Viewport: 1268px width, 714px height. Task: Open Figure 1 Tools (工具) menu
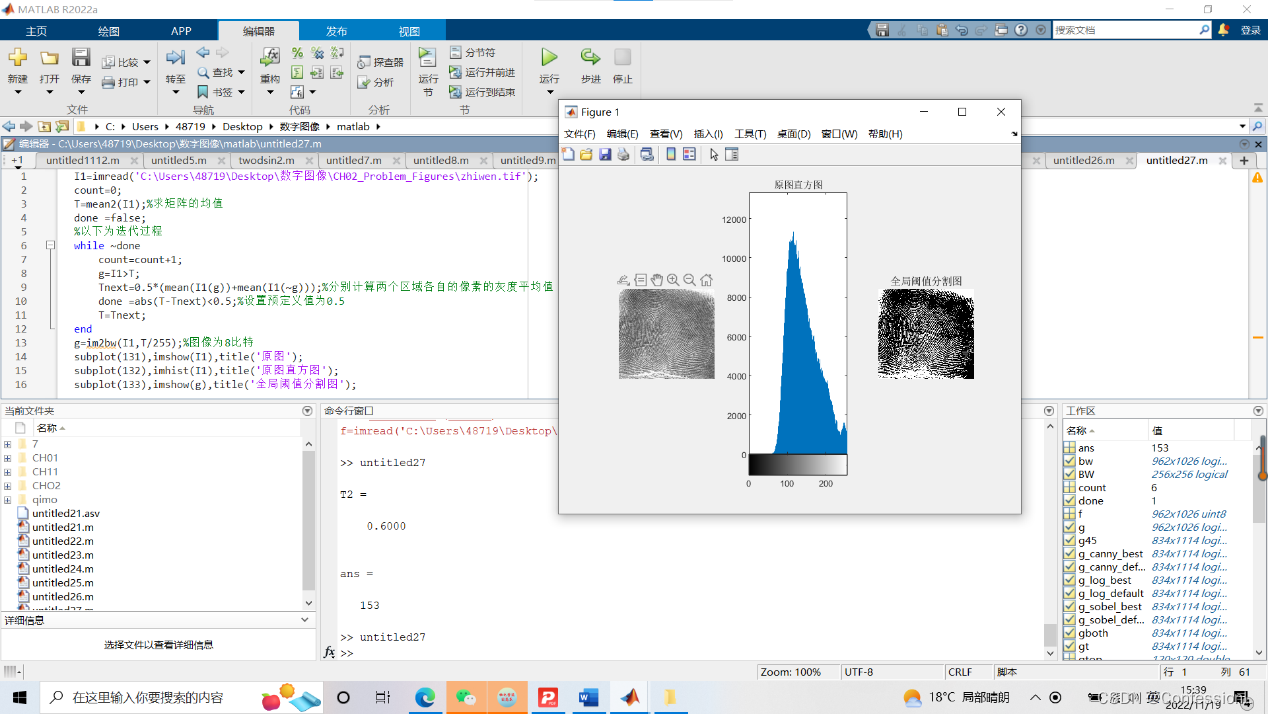click(750, 134)
